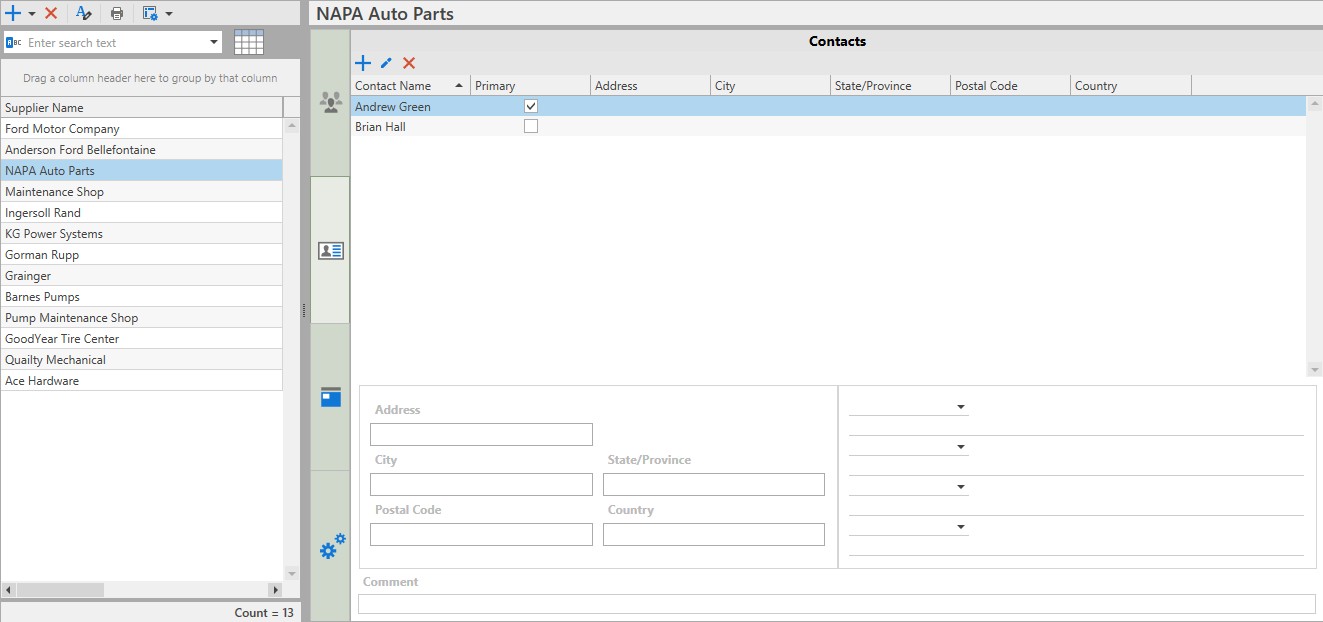1323x622 pixels.
Task: Click the Address input field
Action: (x=481, y=434)
